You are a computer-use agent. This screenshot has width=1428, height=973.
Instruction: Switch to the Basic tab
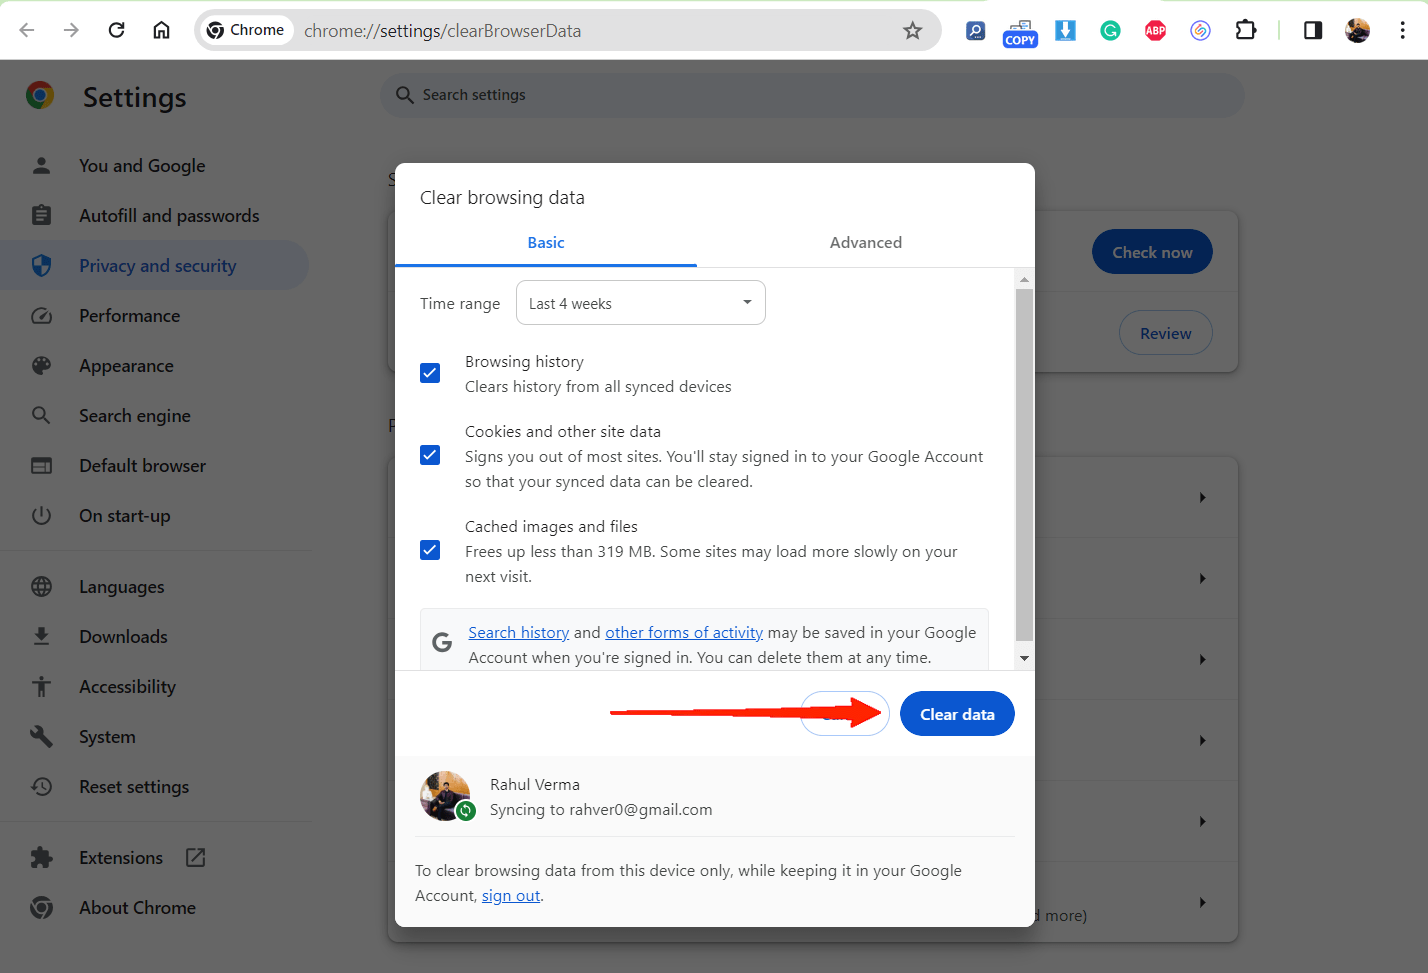click(x=546, y=243)
